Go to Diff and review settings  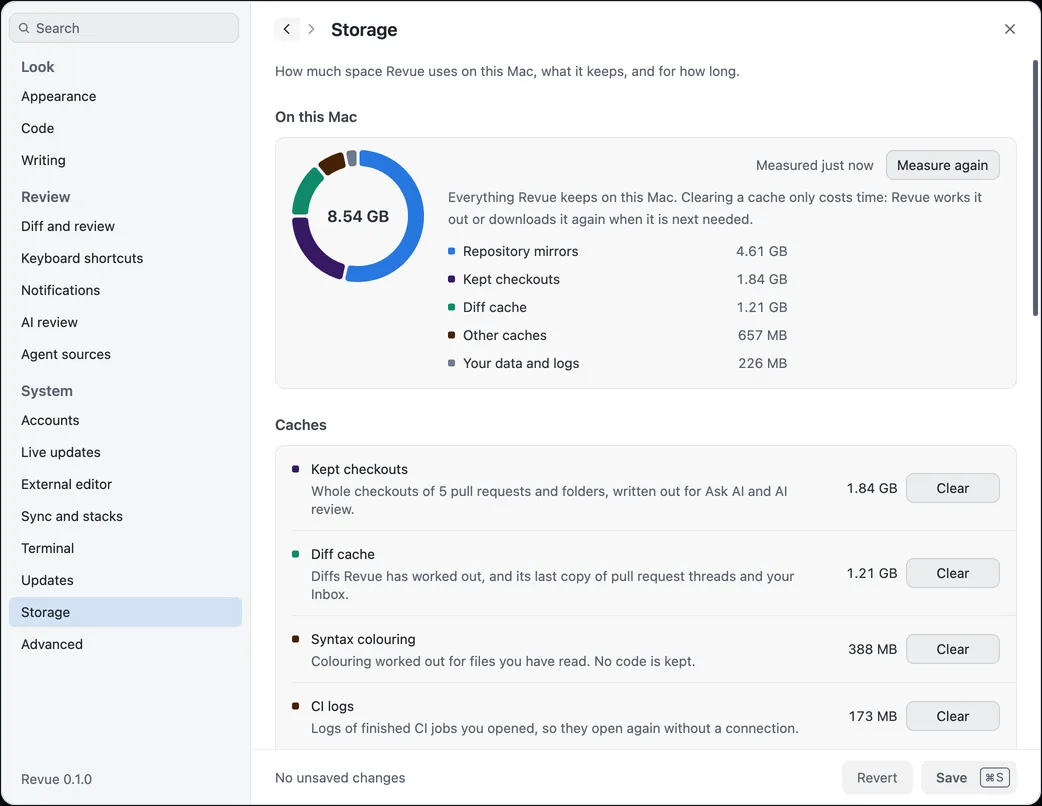126,226
